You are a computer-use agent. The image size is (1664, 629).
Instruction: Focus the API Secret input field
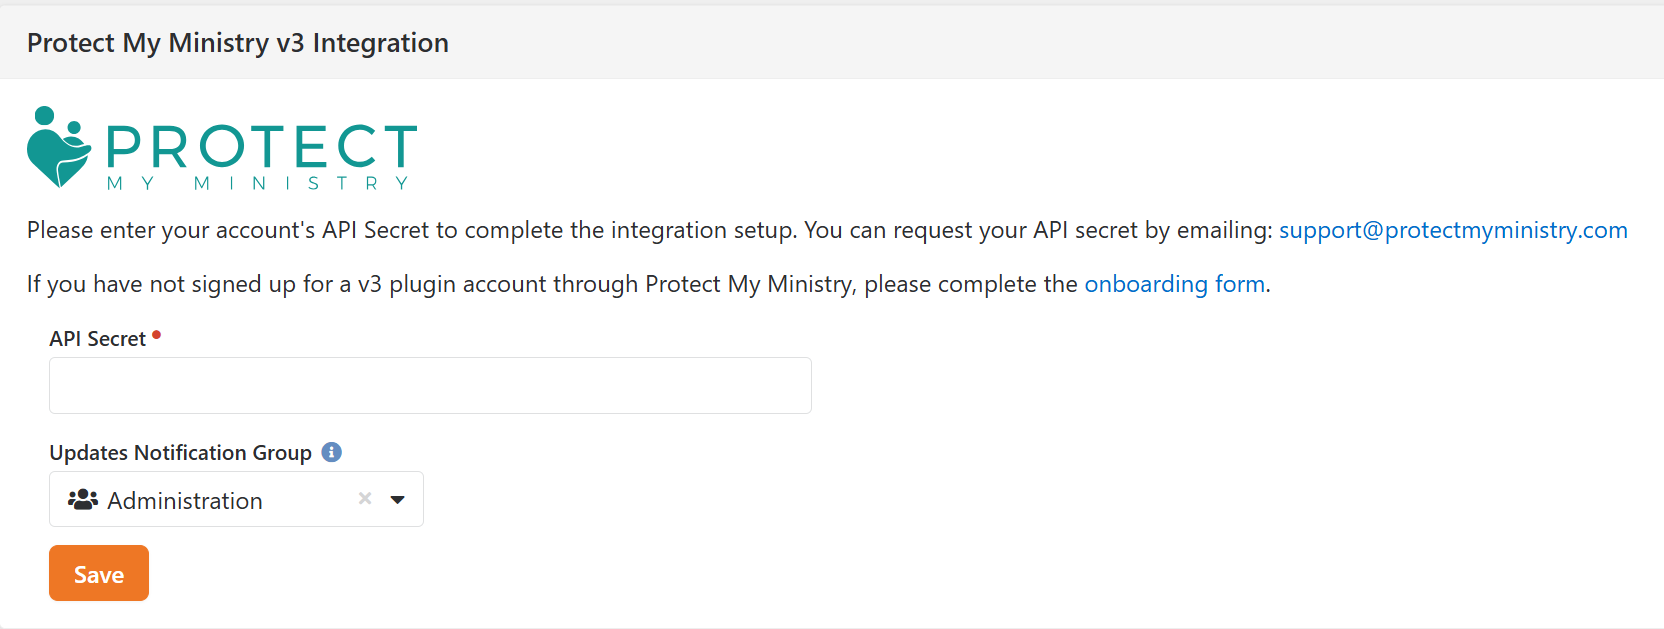[430, 385]
